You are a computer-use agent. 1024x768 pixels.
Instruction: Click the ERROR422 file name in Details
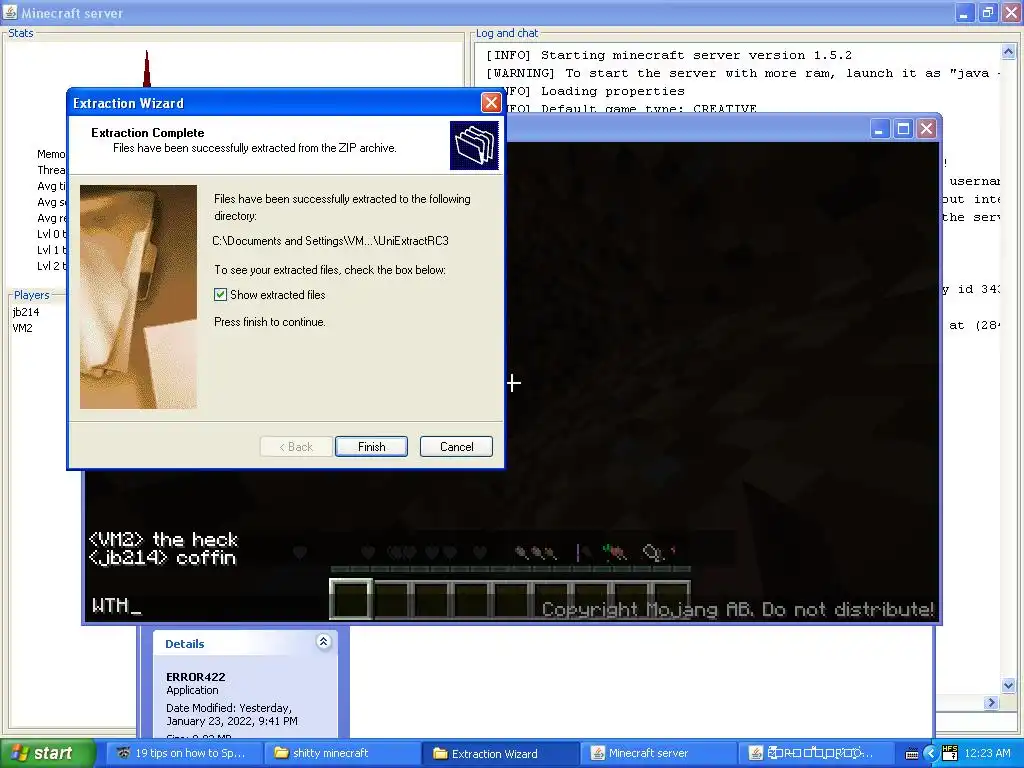[195, 677]
